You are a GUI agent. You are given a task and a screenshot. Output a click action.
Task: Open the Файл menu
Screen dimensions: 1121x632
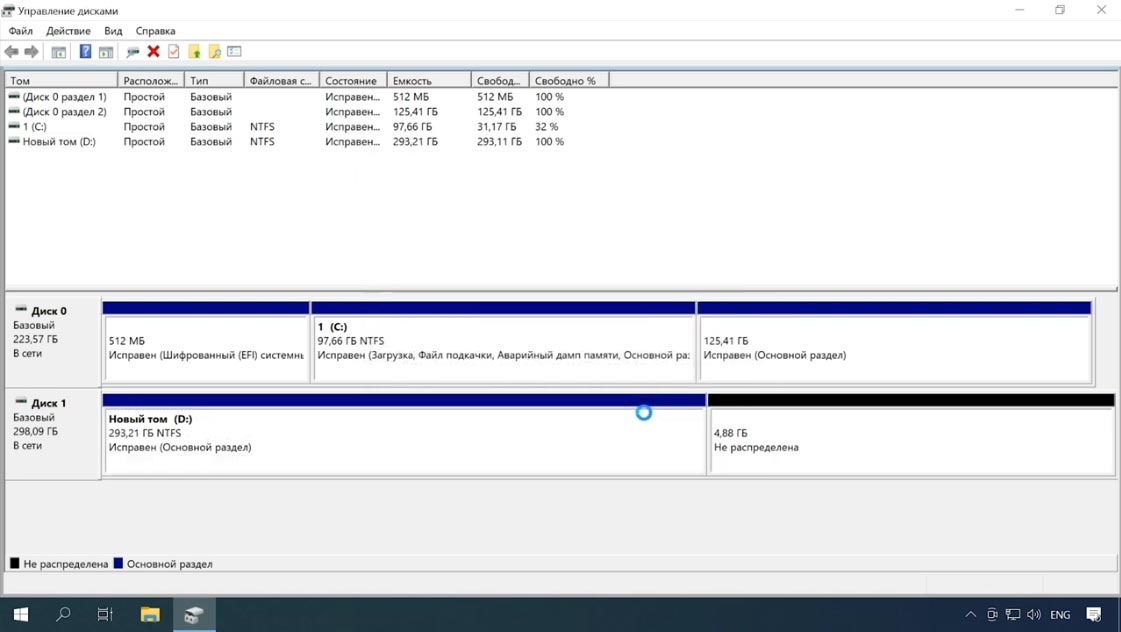pos(21,31)
